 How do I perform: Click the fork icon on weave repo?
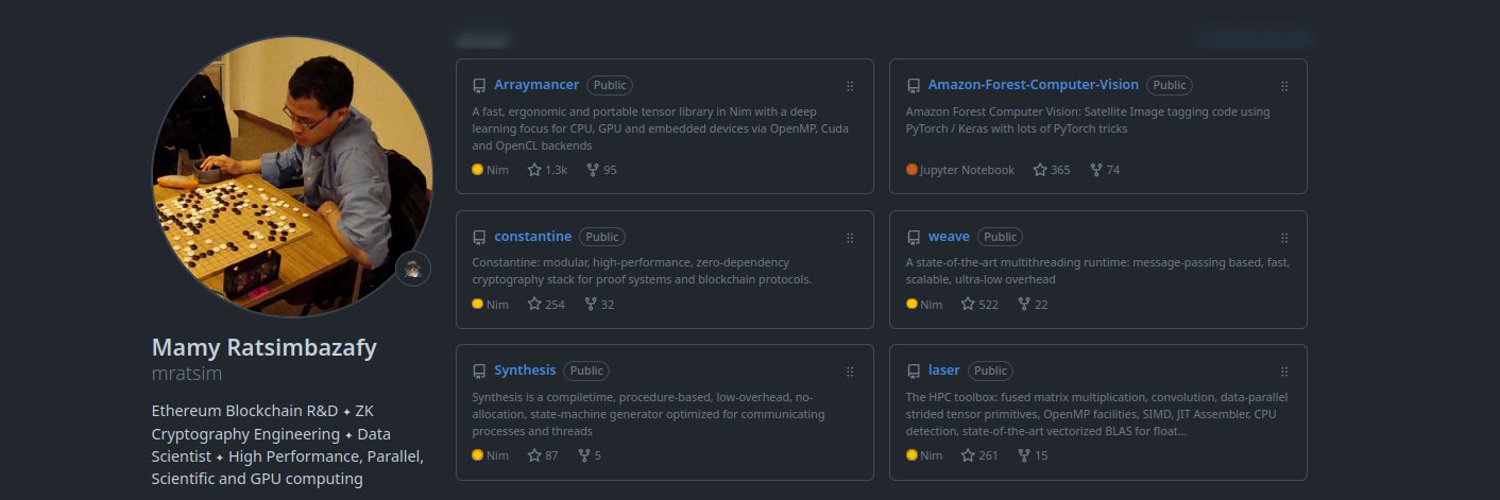[1024, 304]
